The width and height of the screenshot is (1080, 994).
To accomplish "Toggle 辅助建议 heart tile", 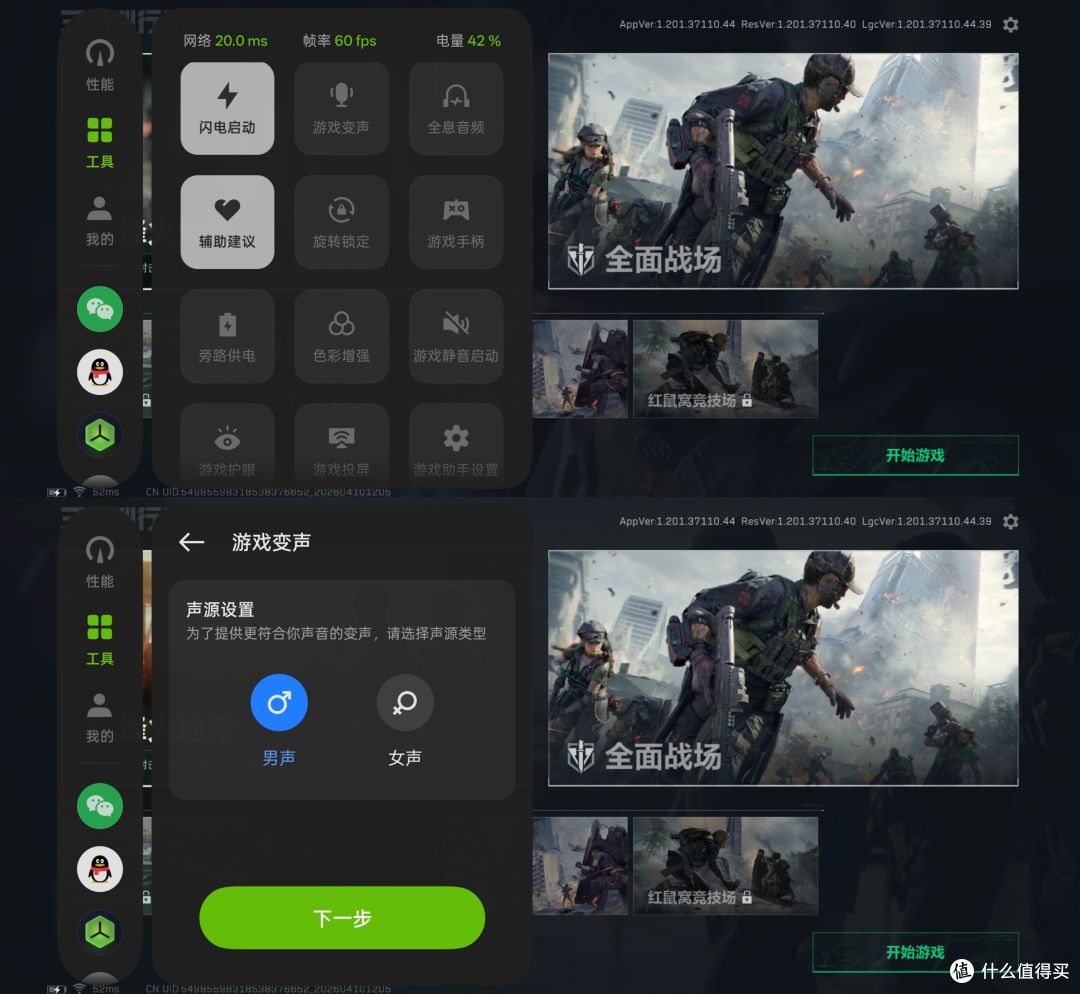I will (227, 222).
